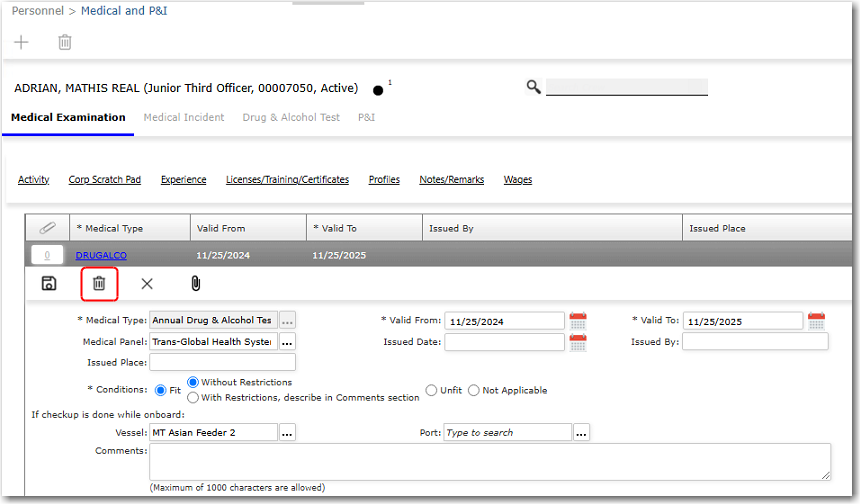
Task: Select the Unfit condition radio button
Action: coord(431,390)
